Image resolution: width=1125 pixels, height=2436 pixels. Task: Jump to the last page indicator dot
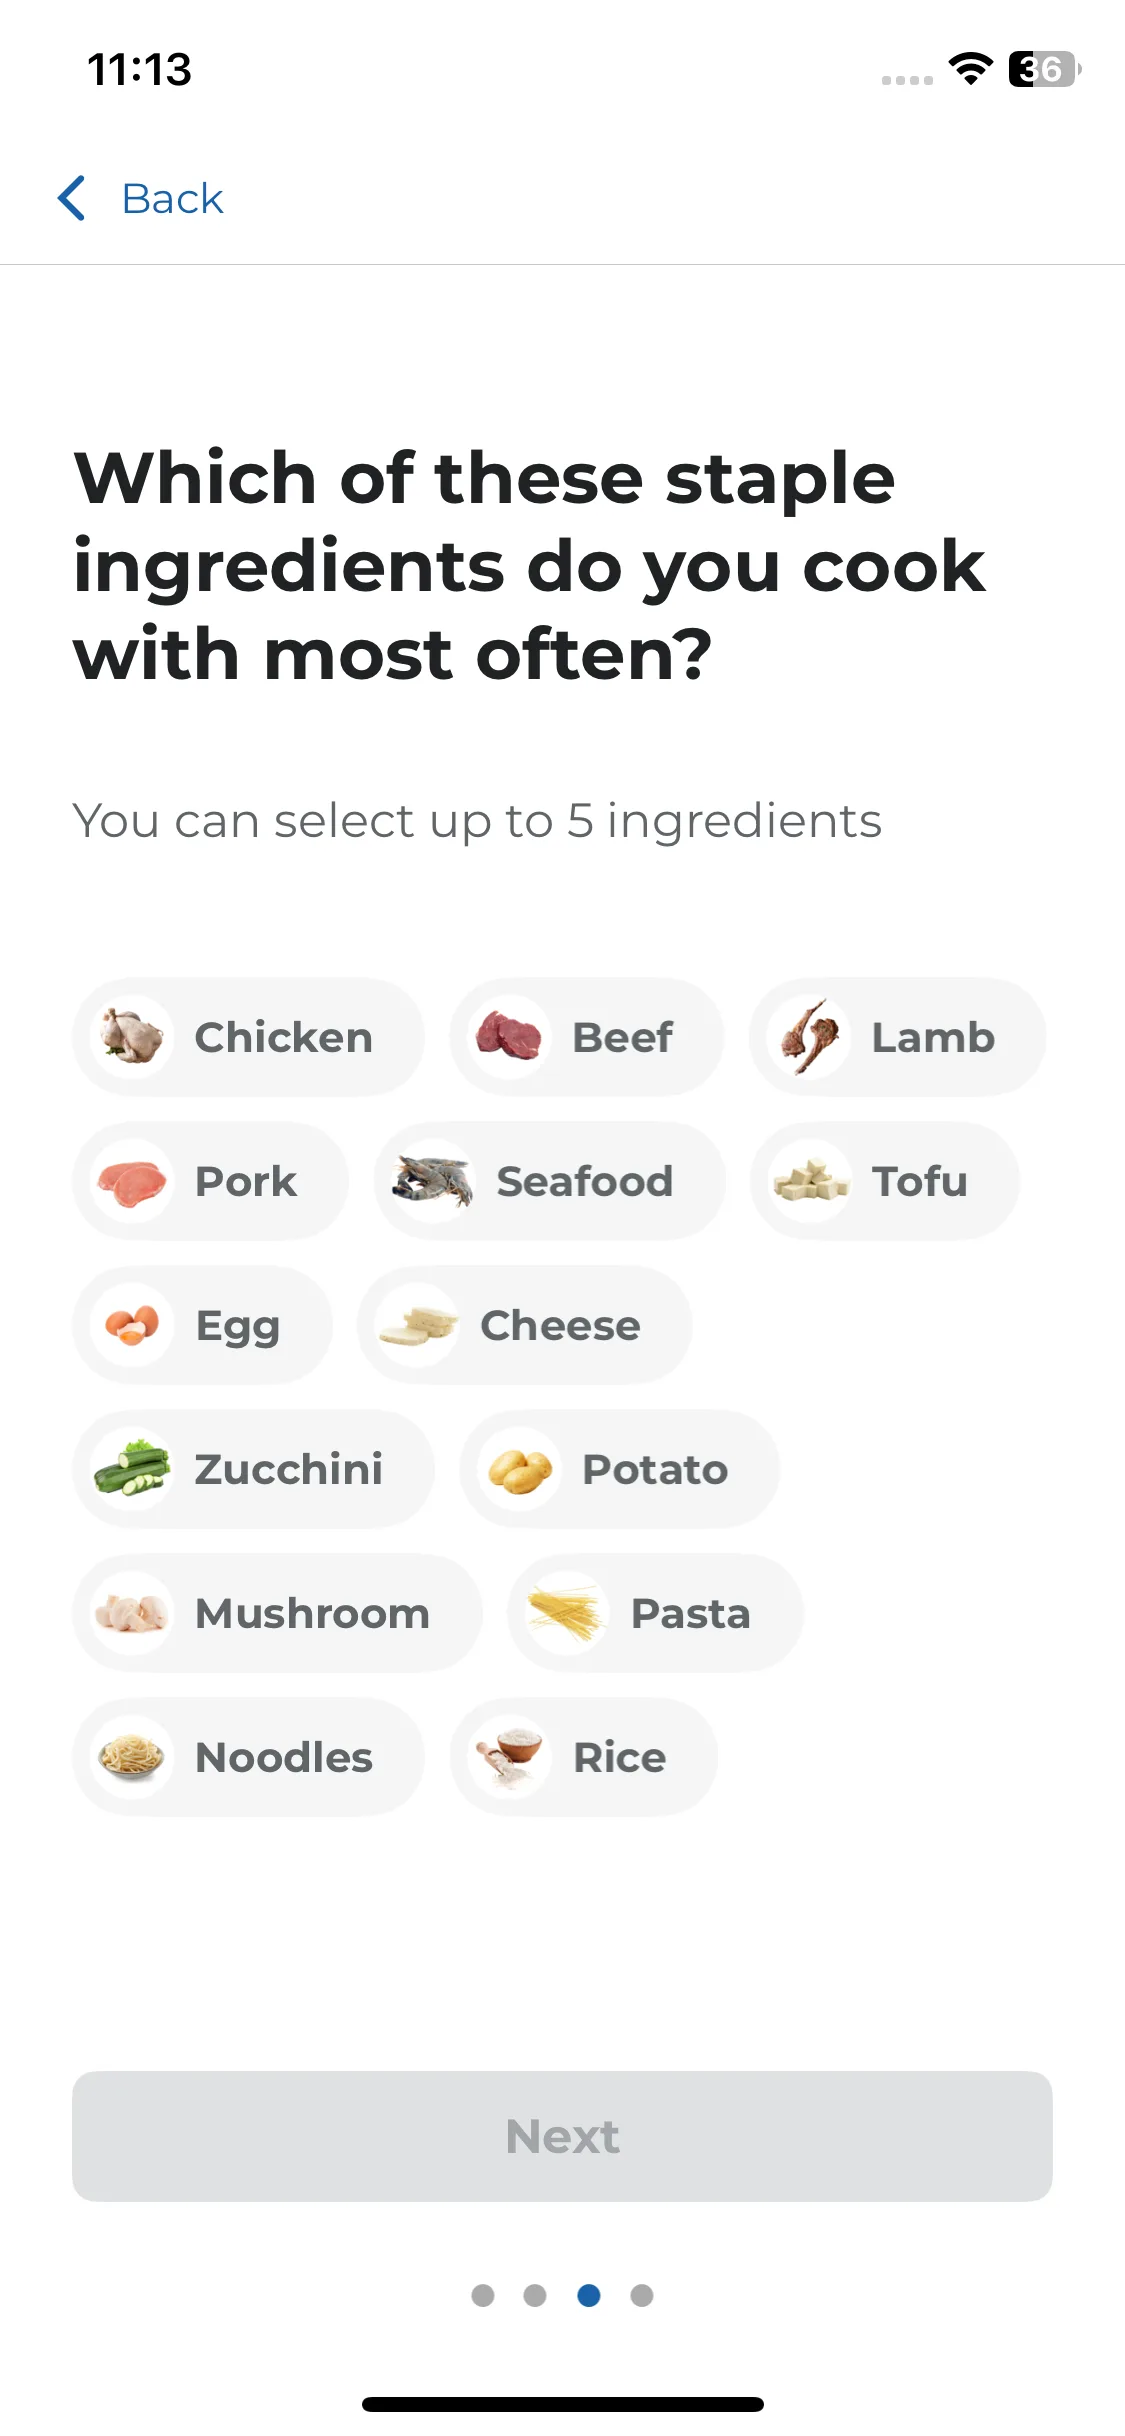click(x=642, y=2295)
